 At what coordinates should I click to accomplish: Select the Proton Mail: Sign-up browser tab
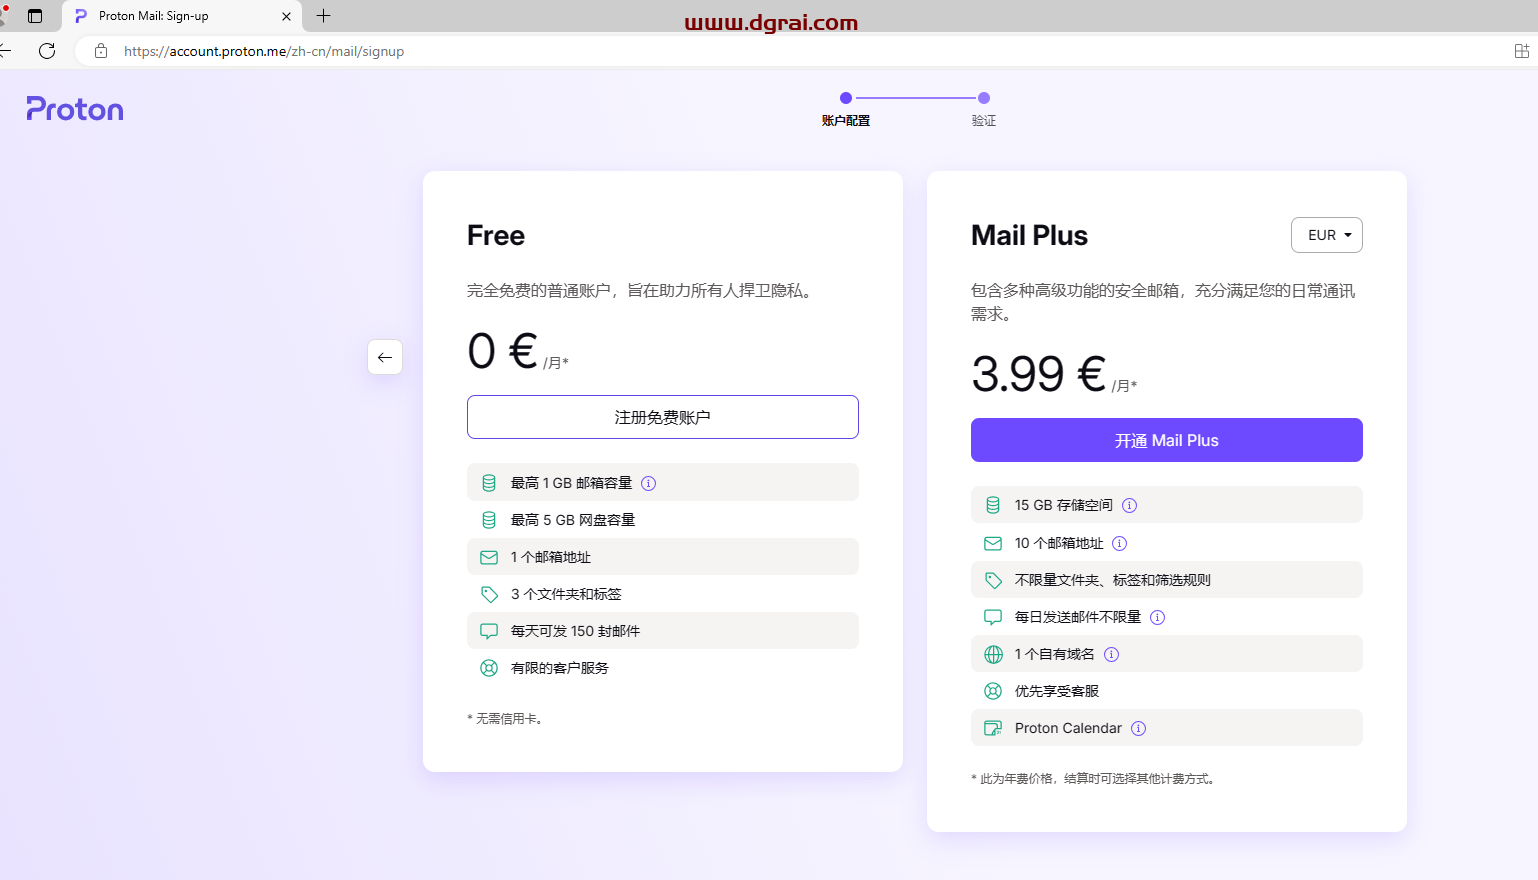click(x=180, y=16)
